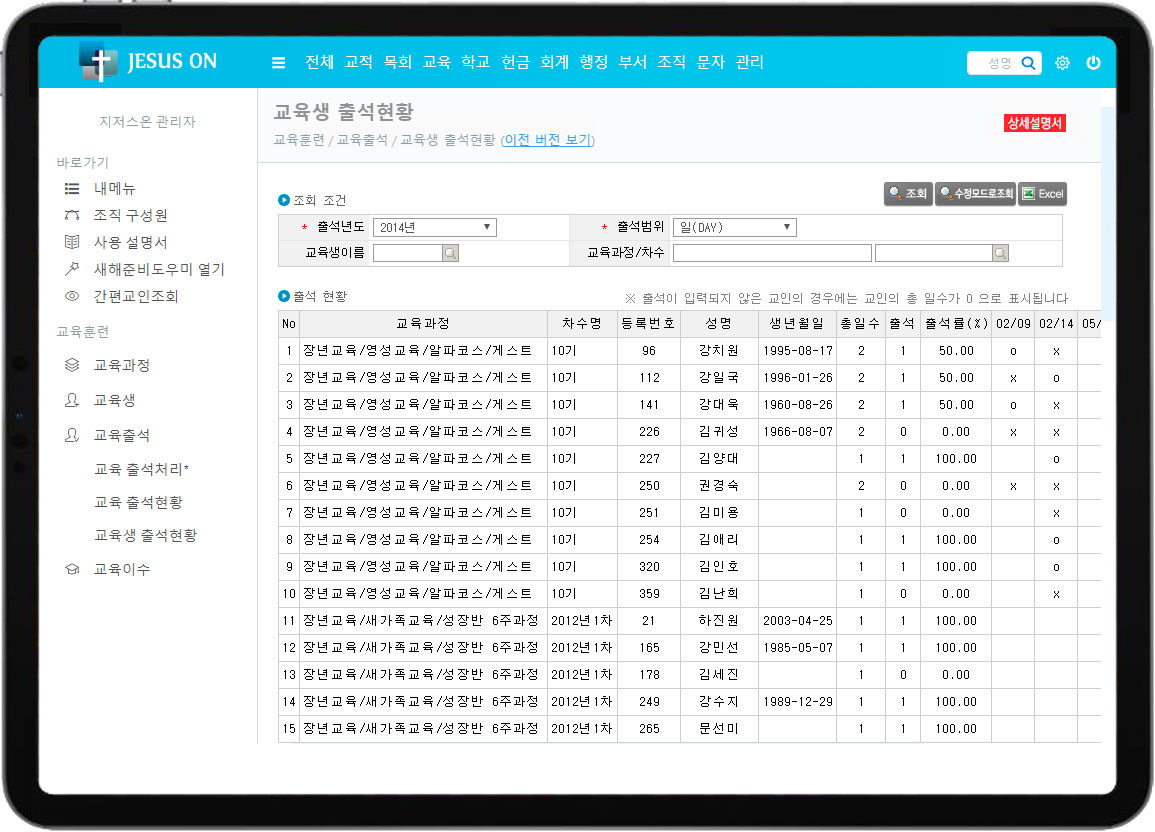1155x832 pixels.
Task: Open 교육 출석처리 in sidebar
Action: tap(141, 469)
